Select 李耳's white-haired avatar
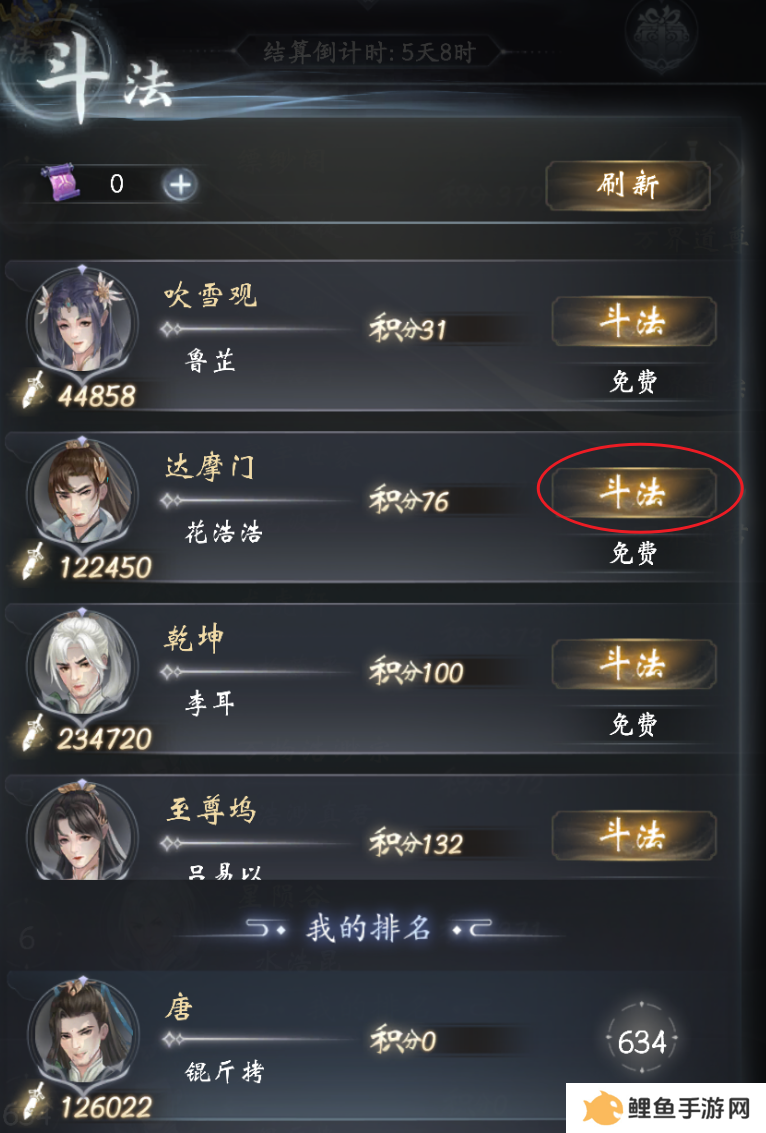 pyautogui.click(x=82, y=663)
